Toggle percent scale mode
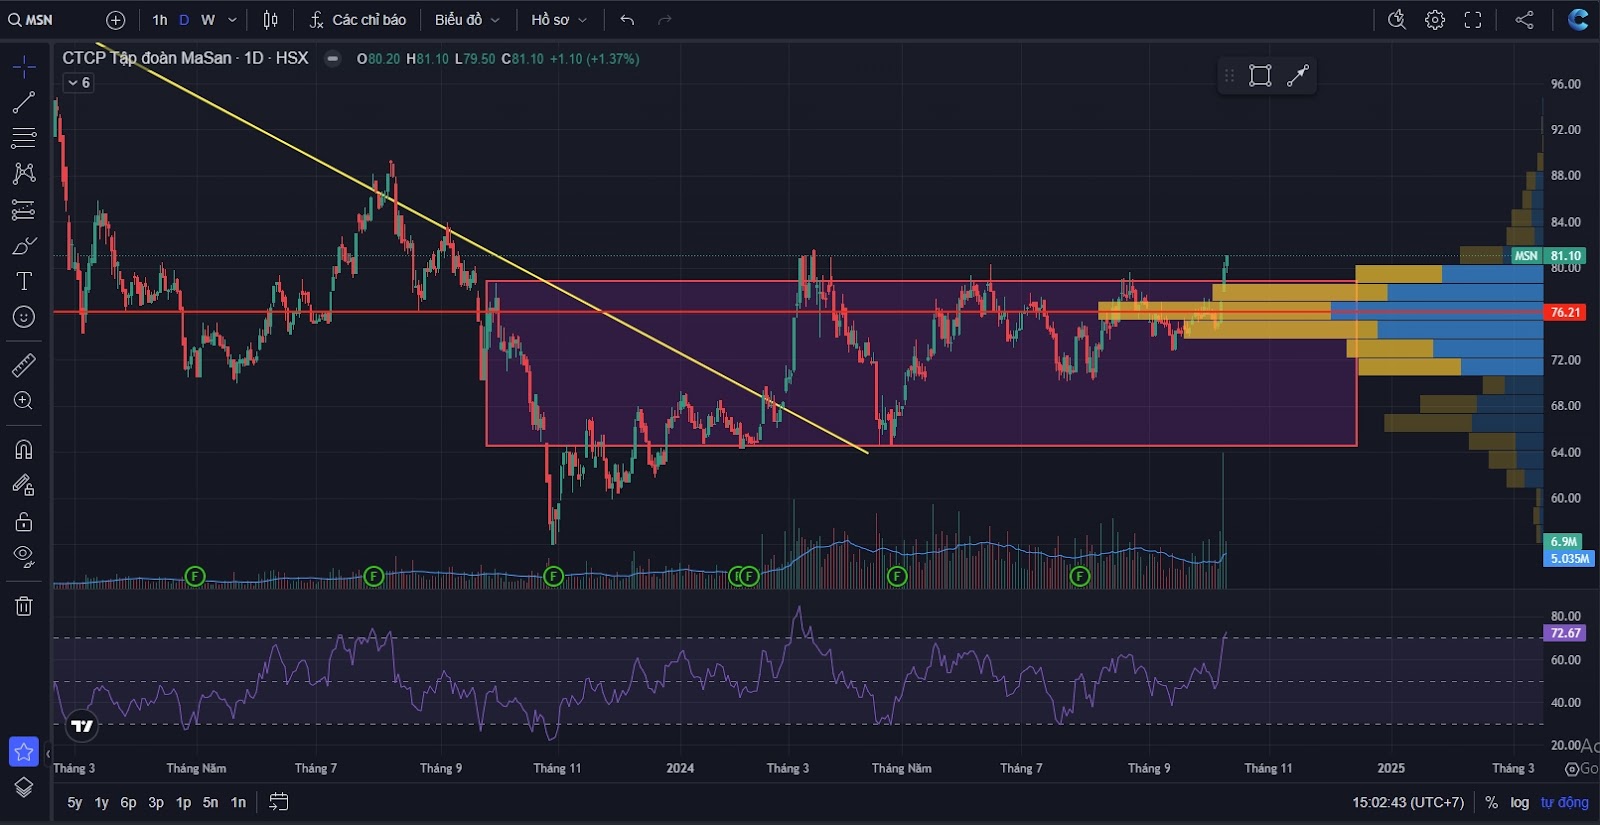The width and height of the screenshot is (1600, 825). point(1491,802)
